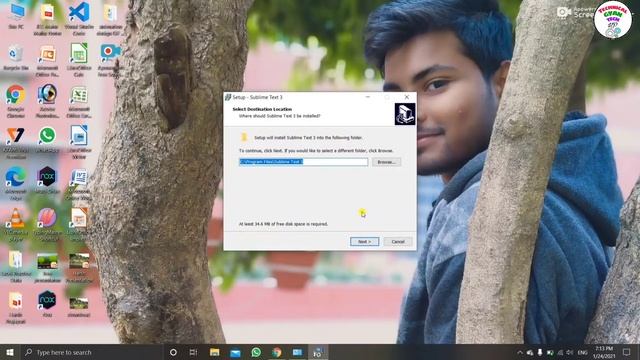
Task: Click the Next button in Sublime Text setup
Action: click(364, 242)
